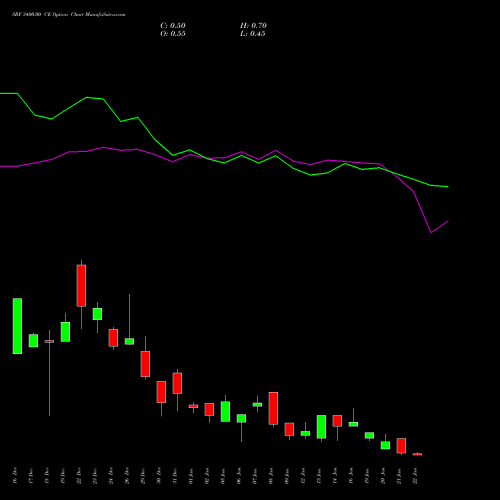Screen dimensions: 500x500
Task: Select the red candlestick for 08 Jan
Action: tap(273, 408)
